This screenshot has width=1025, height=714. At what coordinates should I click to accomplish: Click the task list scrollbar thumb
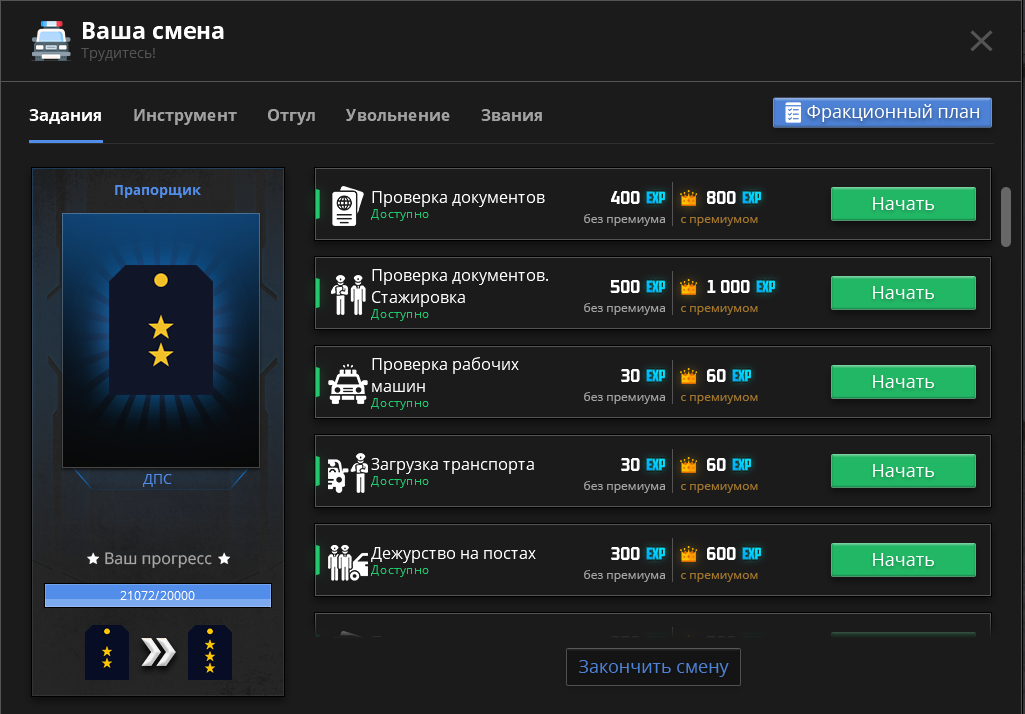point(1005,216)
